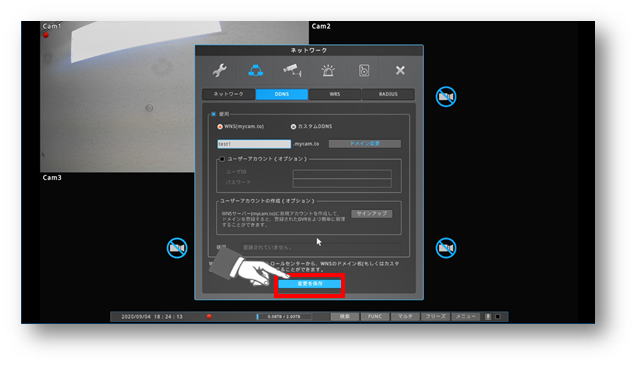Screen dimensions: 637x366
Task: Click the no-camera icon in Cam3 pane
Action: tap(177, 248)
